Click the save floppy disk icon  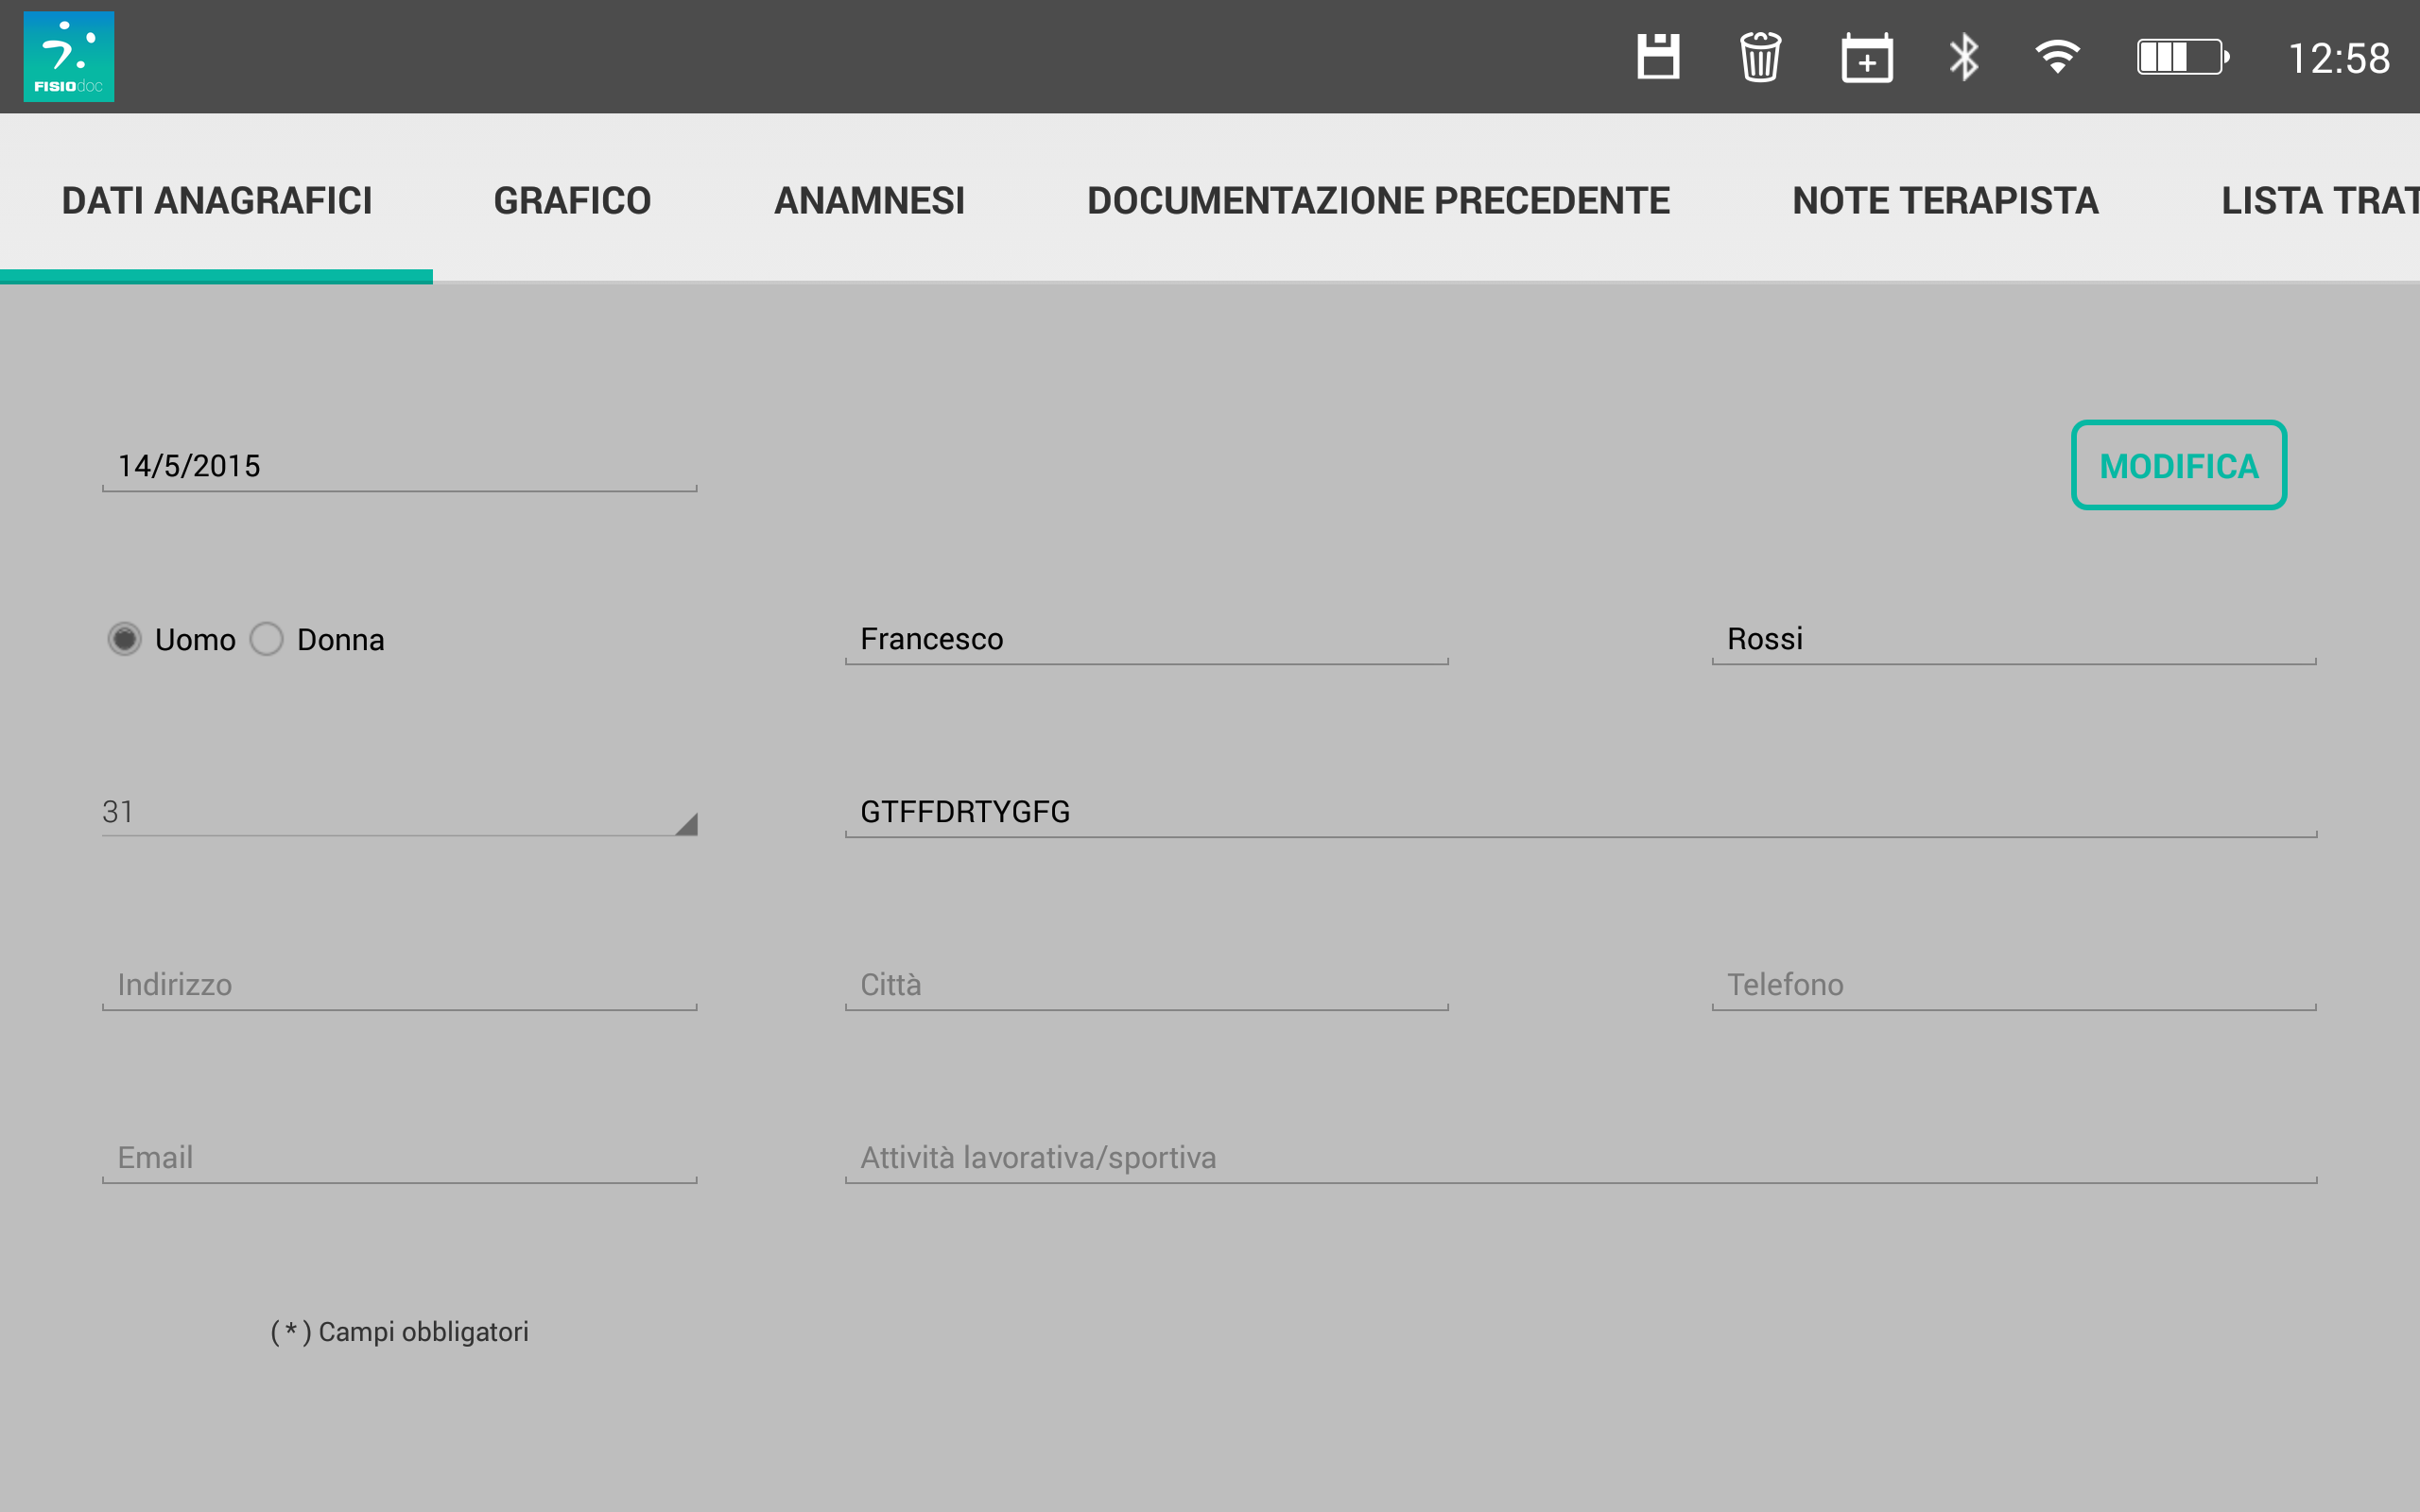coord(1657,57)
